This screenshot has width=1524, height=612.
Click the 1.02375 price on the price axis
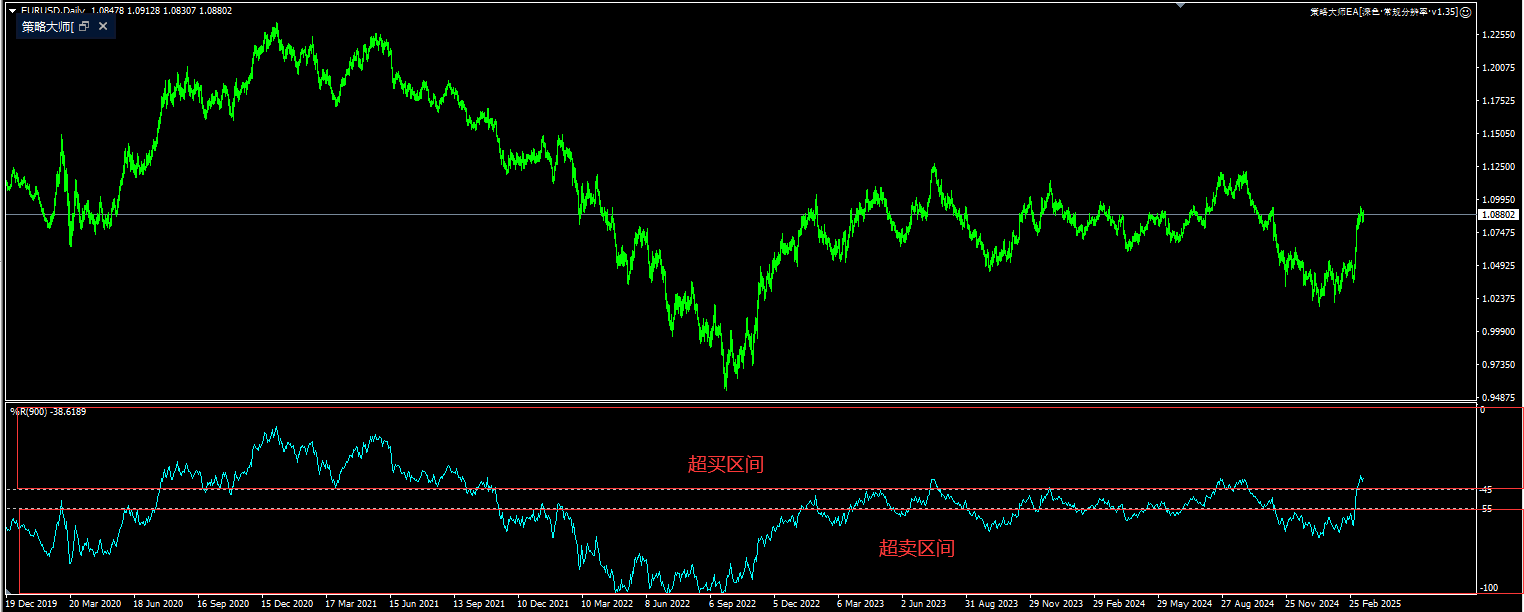(x=1496, y=299)
